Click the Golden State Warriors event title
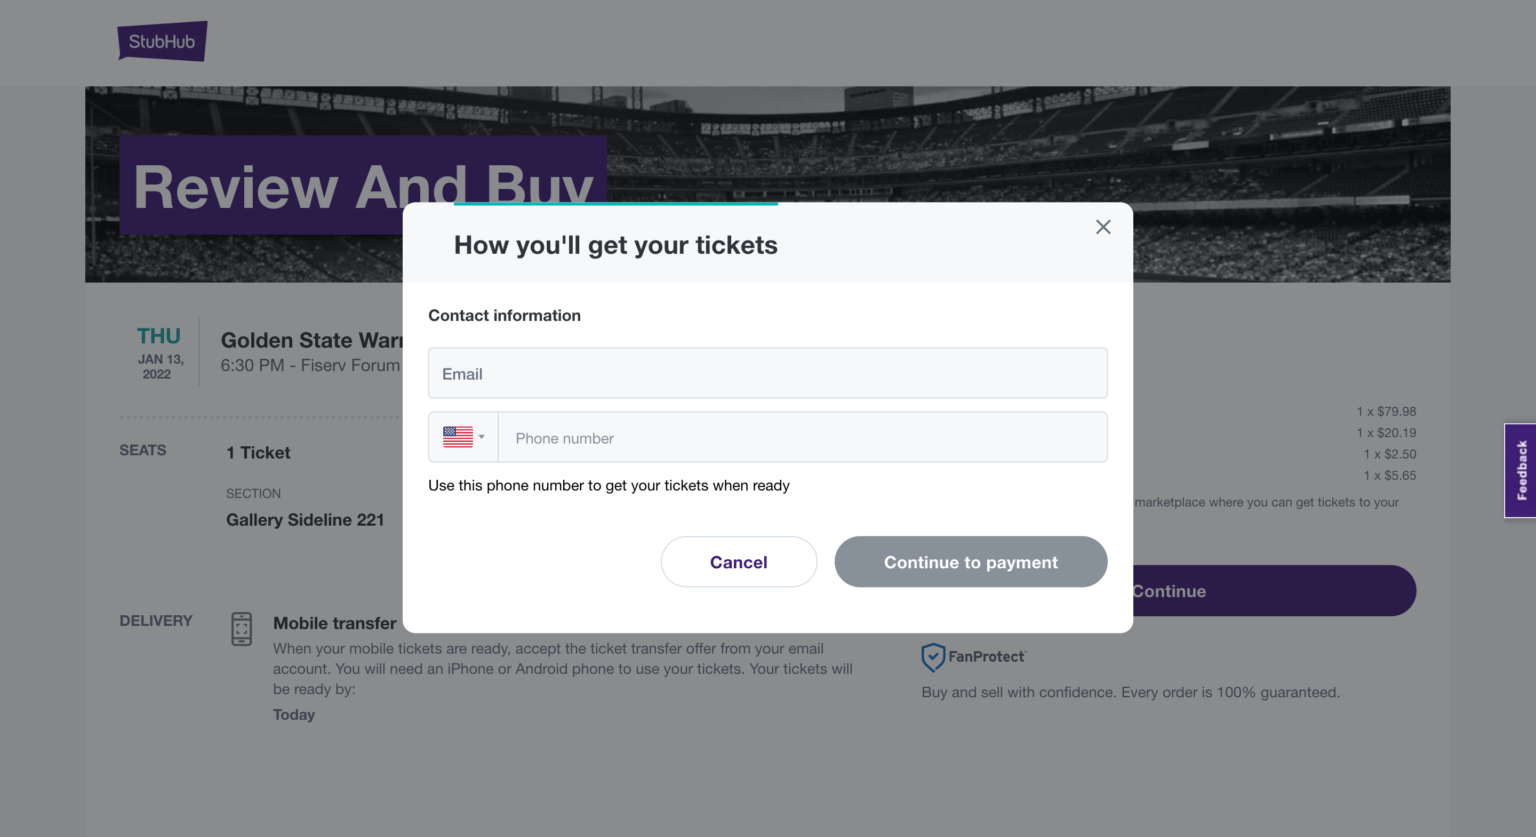Image resolution: width=1536 pixels, height=837 pixels. (311, 341)
